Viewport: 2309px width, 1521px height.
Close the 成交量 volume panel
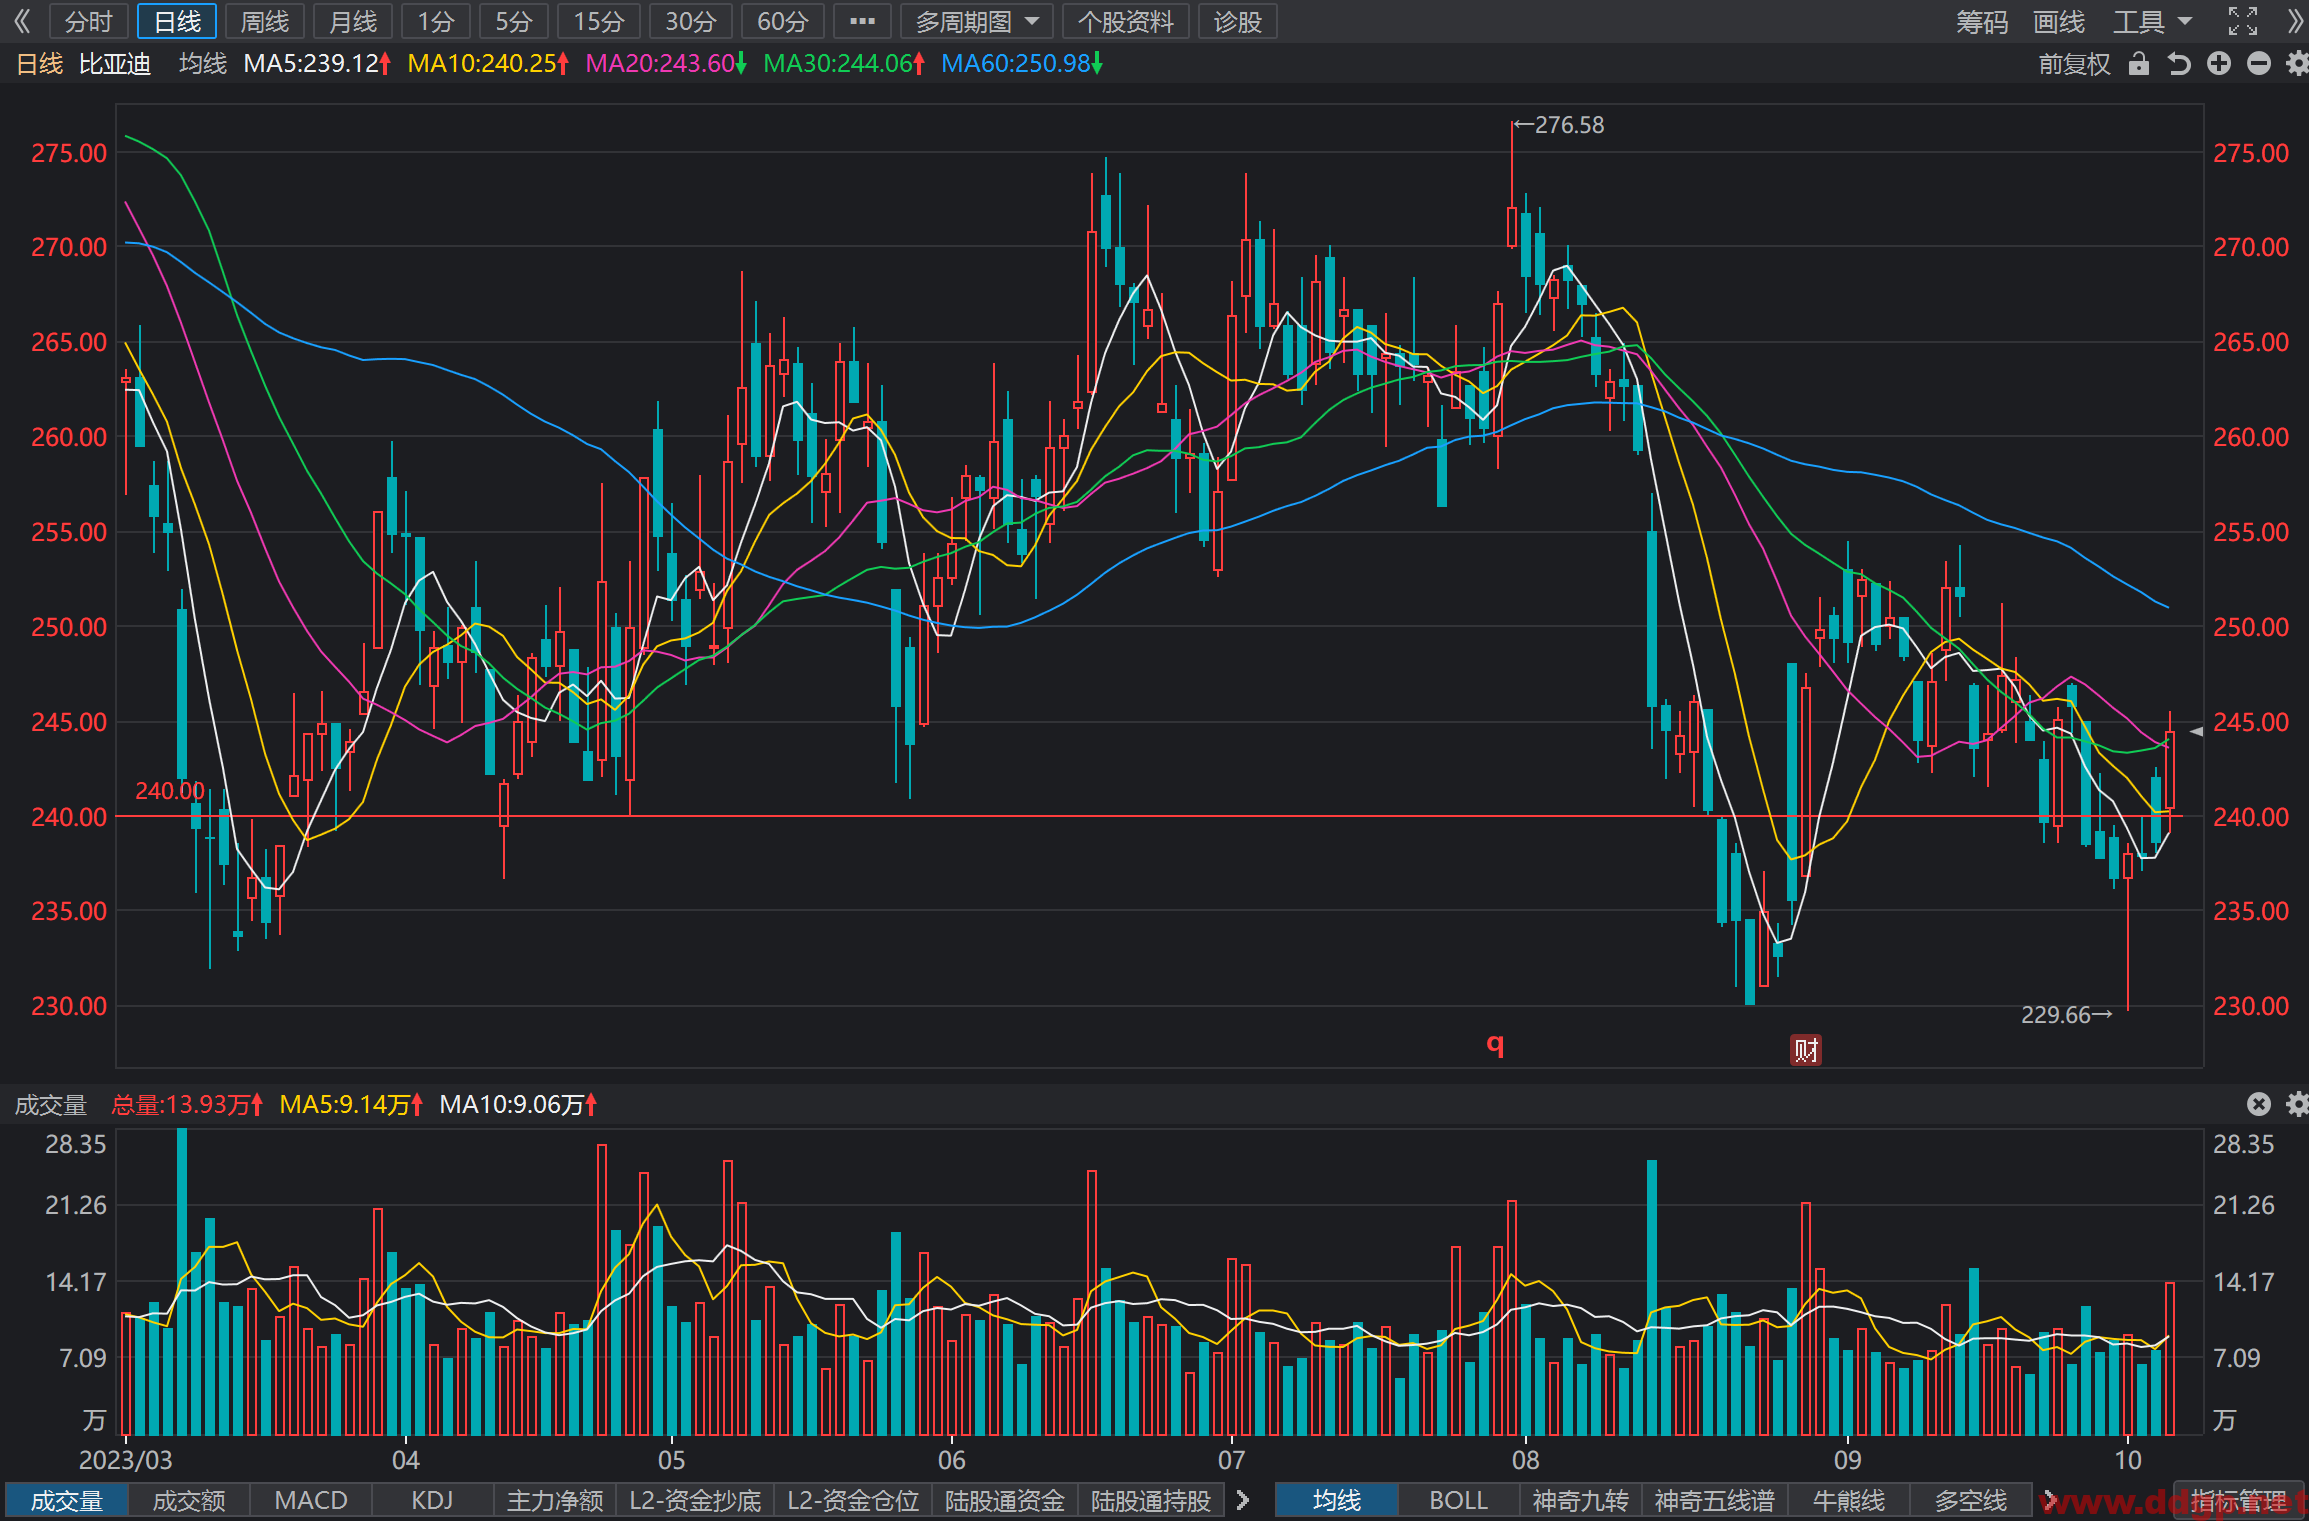2258,1104
